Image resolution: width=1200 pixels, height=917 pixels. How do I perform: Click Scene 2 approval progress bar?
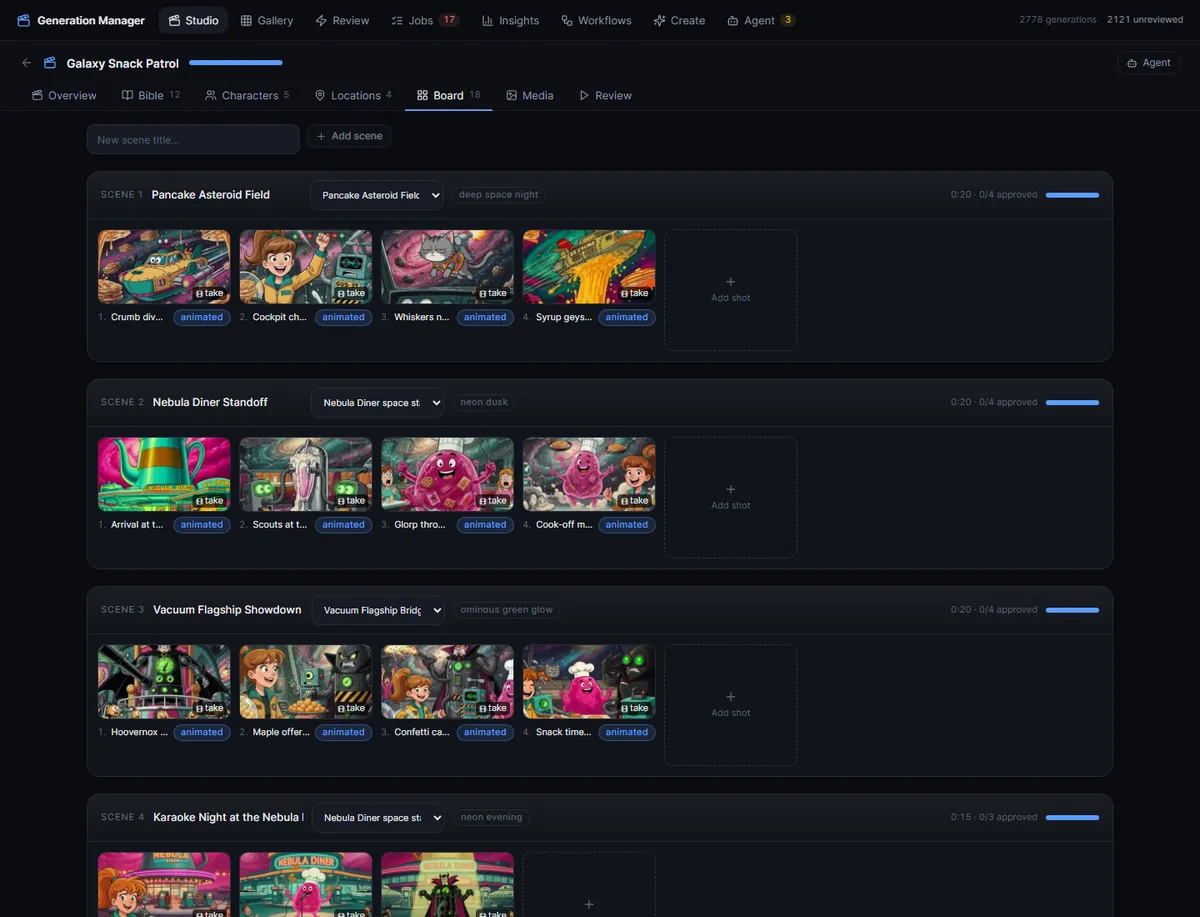[x=1072, y=402]
